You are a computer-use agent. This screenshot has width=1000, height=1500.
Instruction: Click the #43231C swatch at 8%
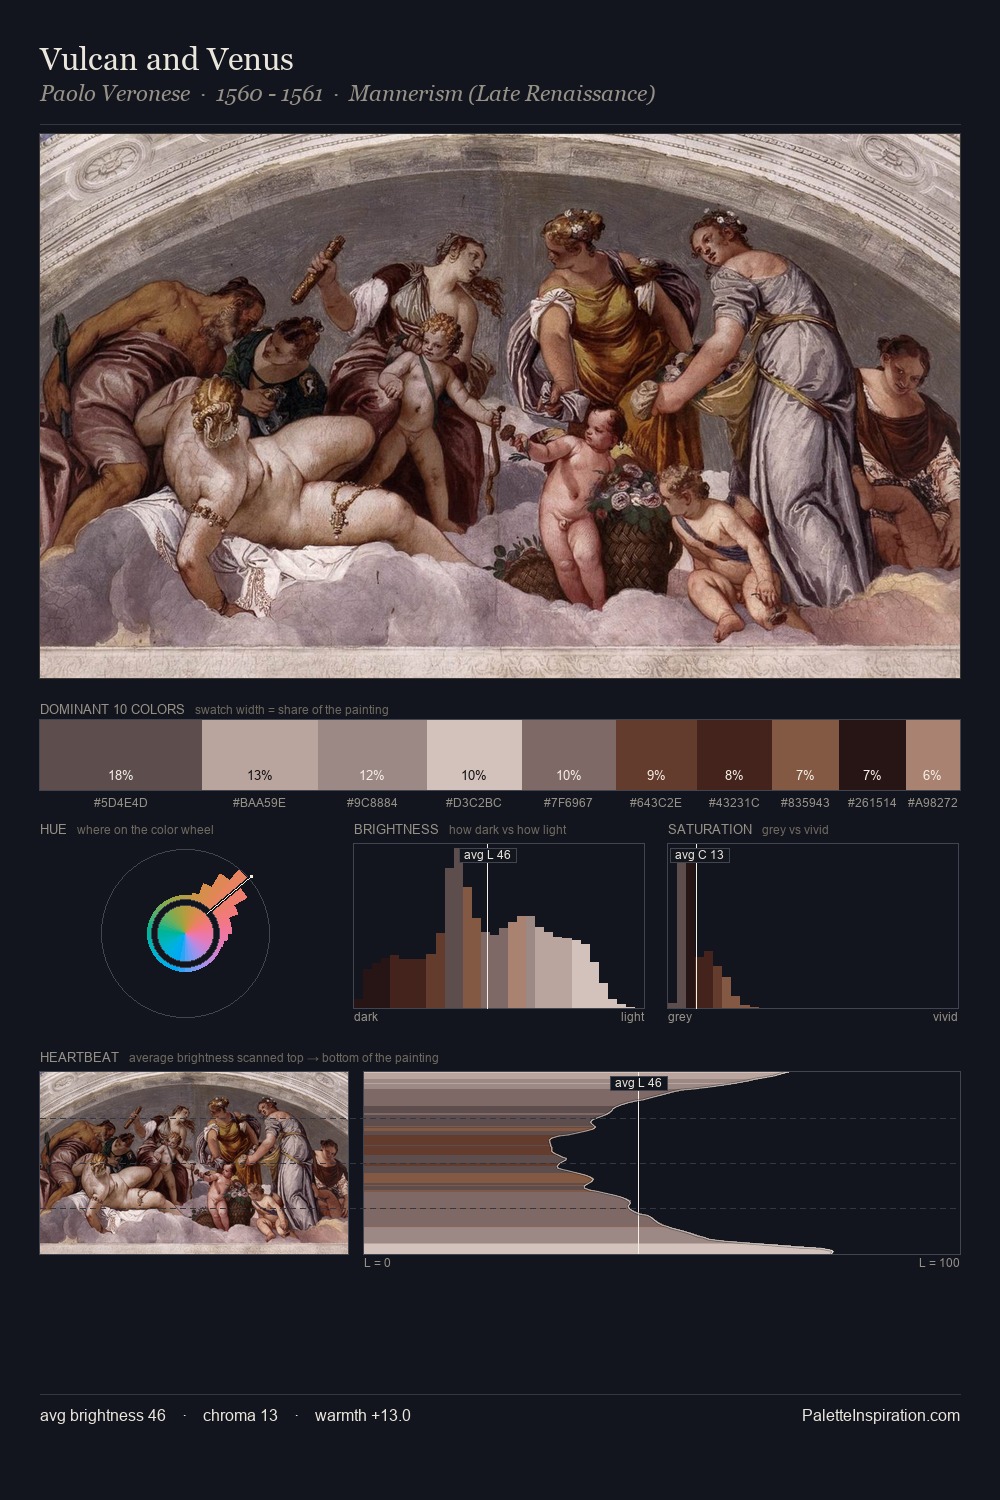pyautogui.click(x=734, y=755)
